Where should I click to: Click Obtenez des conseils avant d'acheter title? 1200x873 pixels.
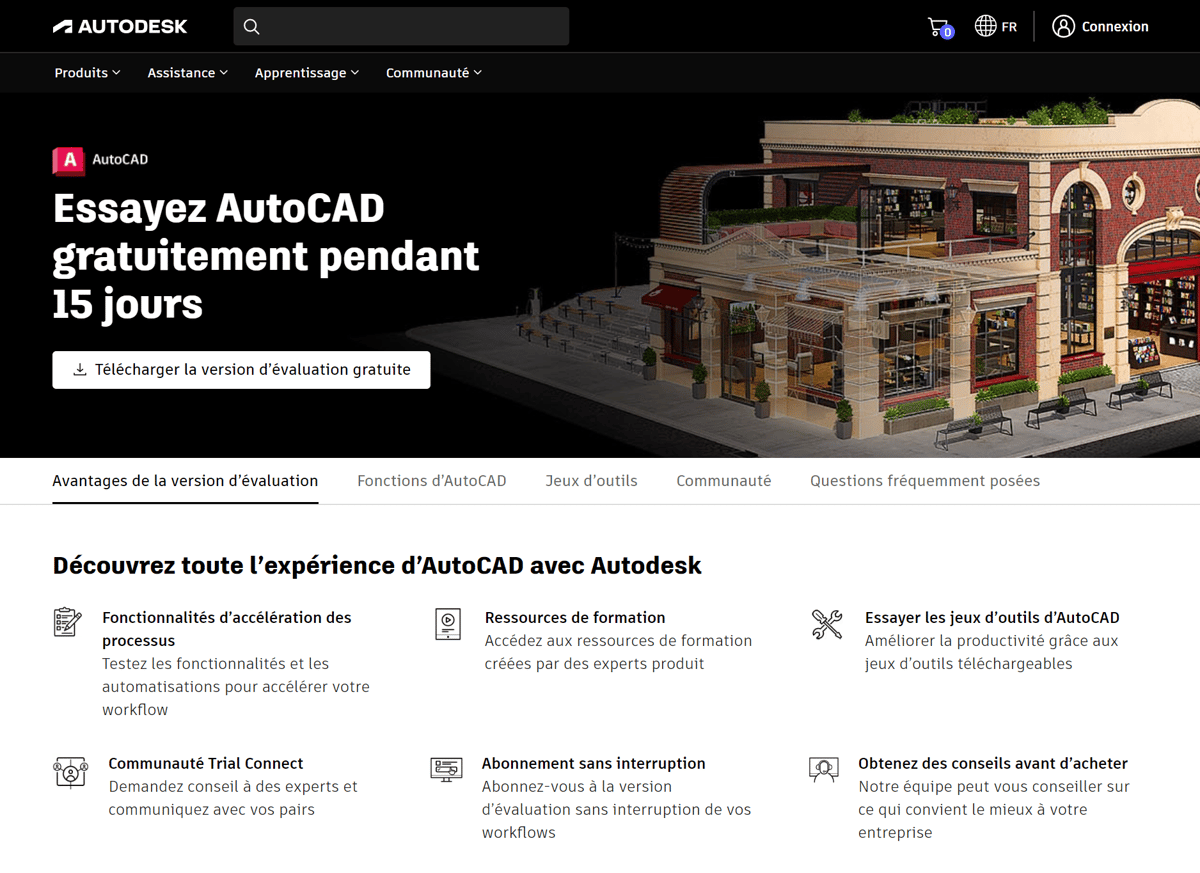tap(993, 764)
